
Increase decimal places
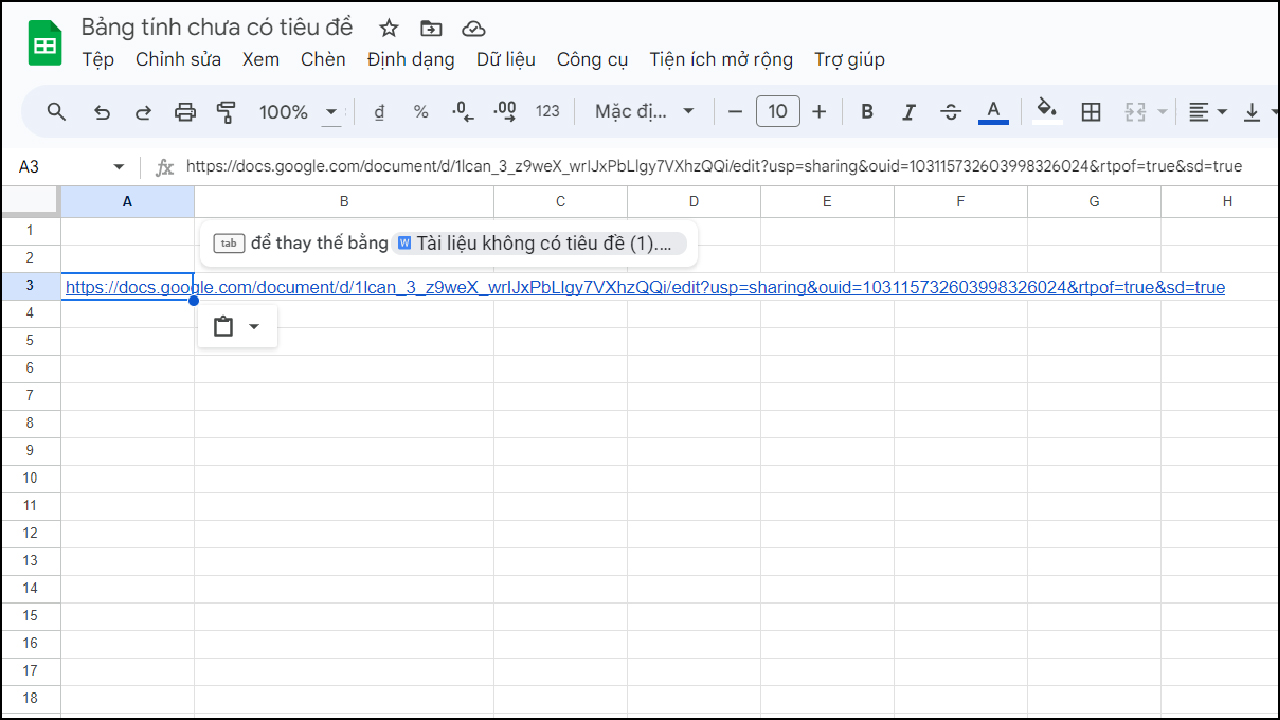[505, 112]
